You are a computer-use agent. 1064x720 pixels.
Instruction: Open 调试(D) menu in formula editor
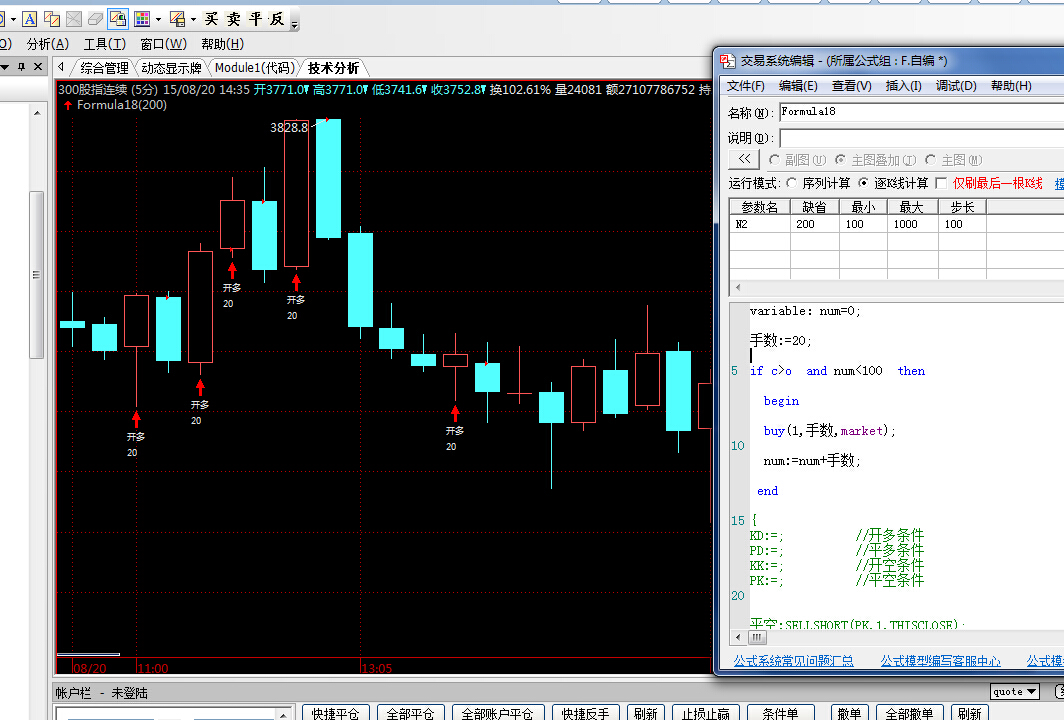click(x=955, y=86)
